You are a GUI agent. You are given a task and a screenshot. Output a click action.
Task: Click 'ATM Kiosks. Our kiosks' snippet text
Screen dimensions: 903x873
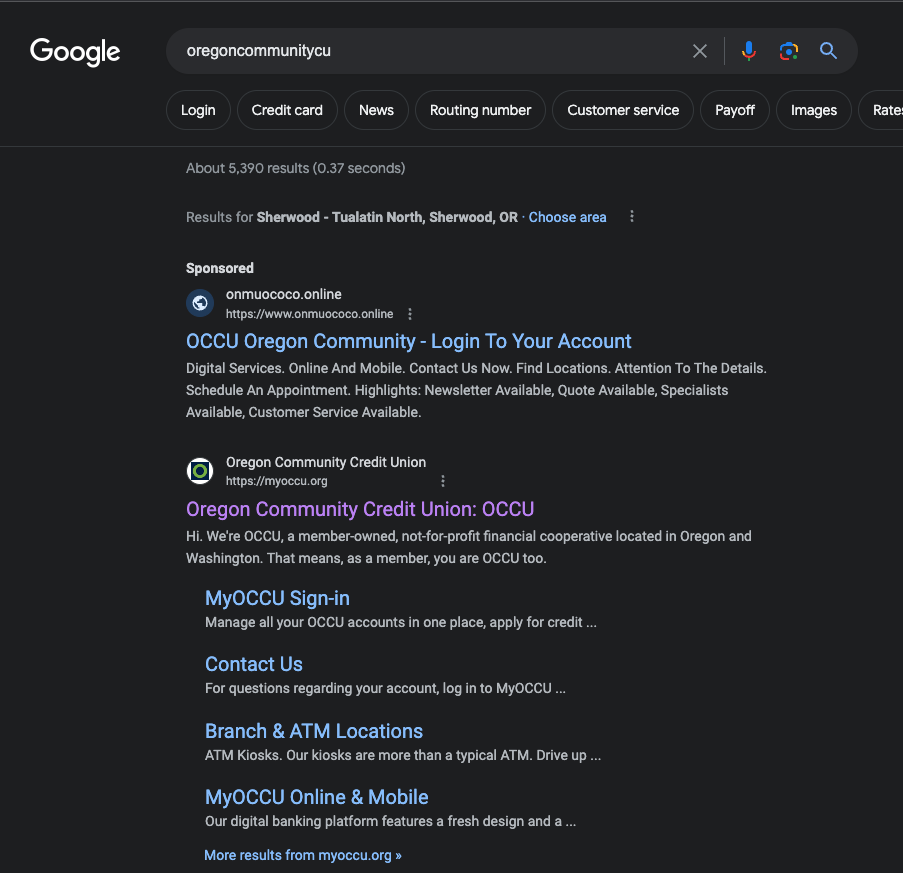pyautogui.click(x=403, y=756)
